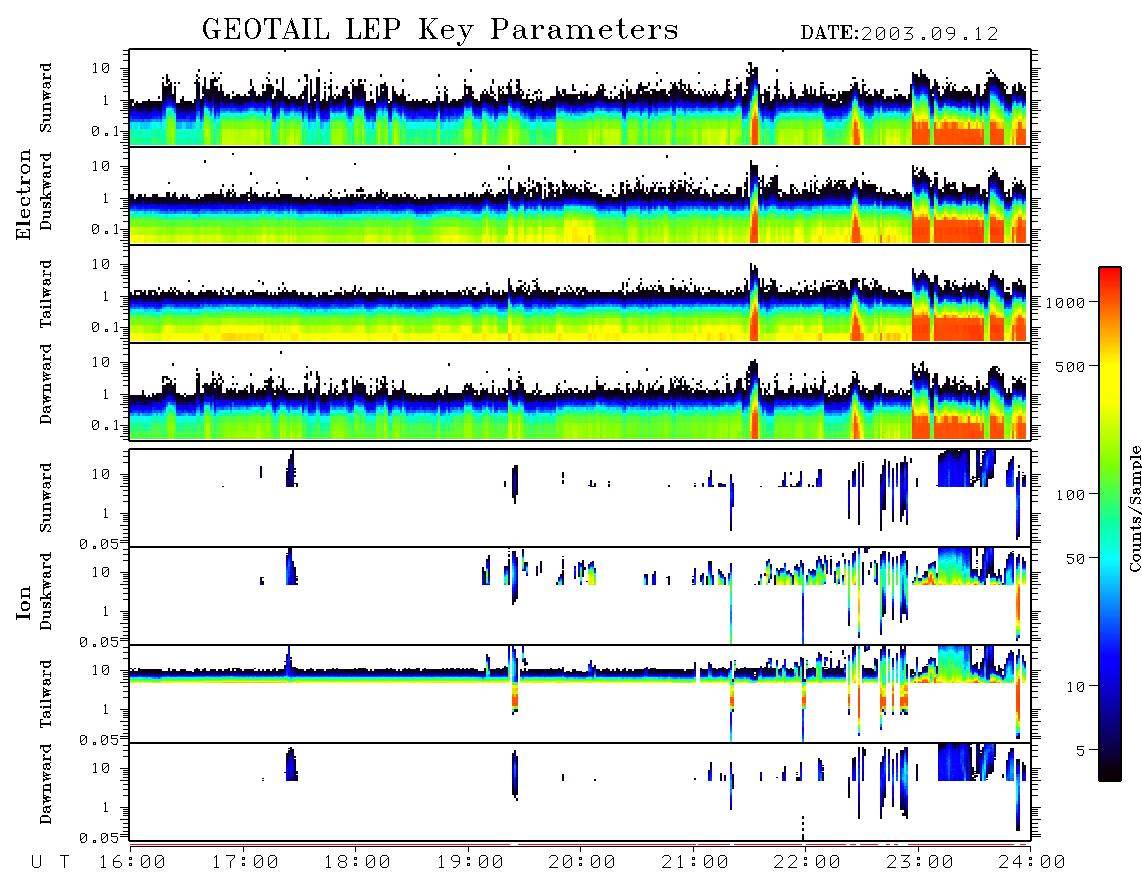
Task: Click the 1000 colorbar tick label
Action: pos(1065,302)
